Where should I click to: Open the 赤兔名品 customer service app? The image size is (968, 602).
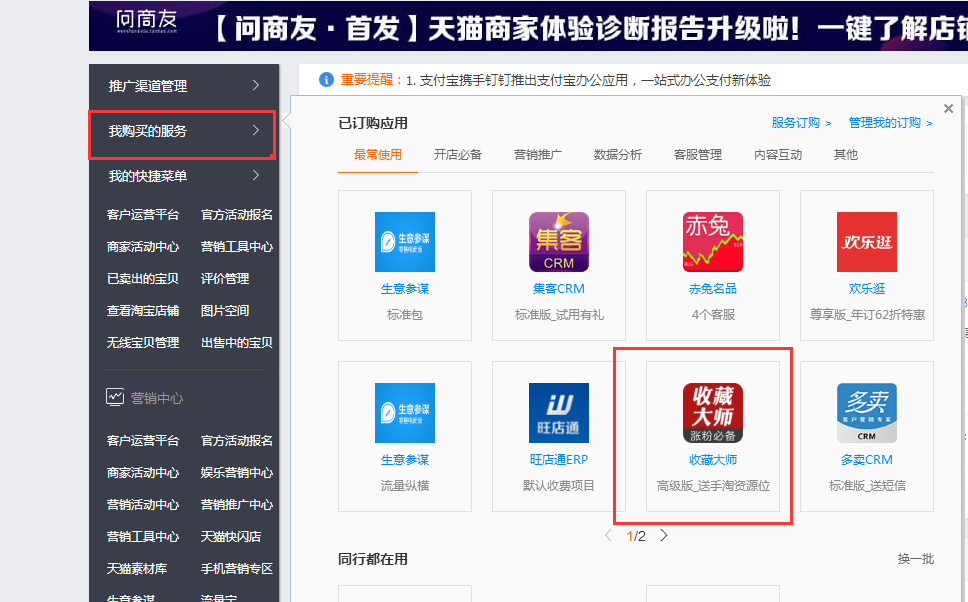pos(712,241)
